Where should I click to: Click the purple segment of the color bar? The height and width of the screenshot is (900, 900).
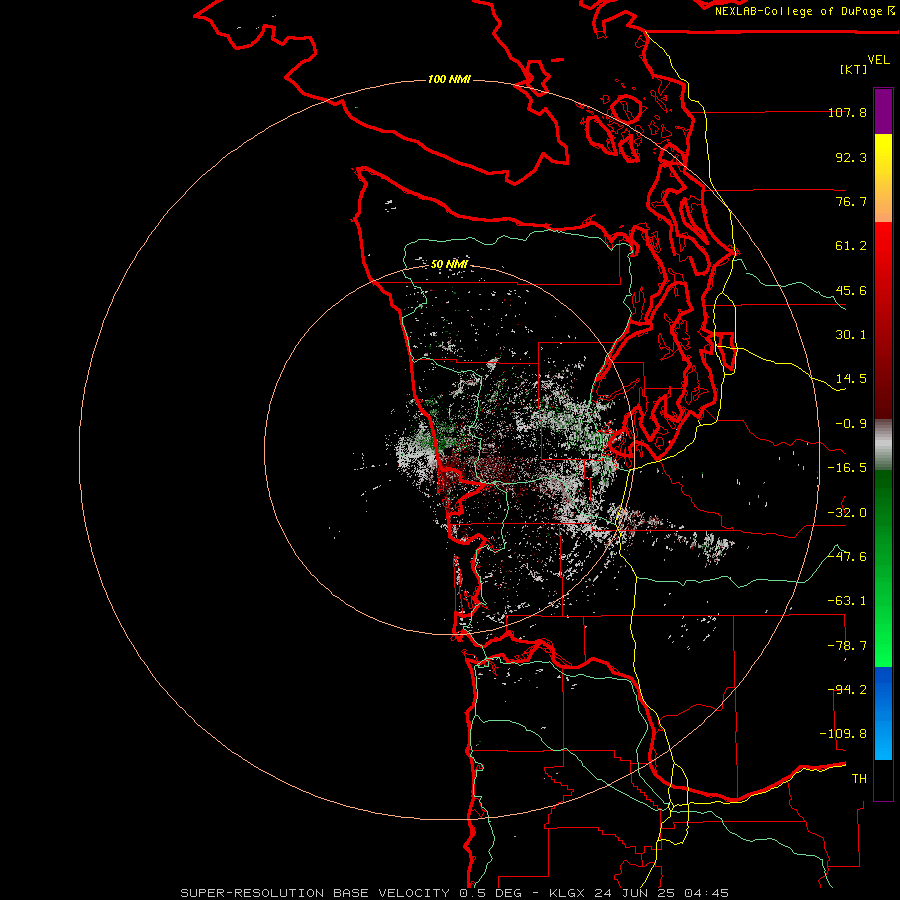click(x=883, y=111)
